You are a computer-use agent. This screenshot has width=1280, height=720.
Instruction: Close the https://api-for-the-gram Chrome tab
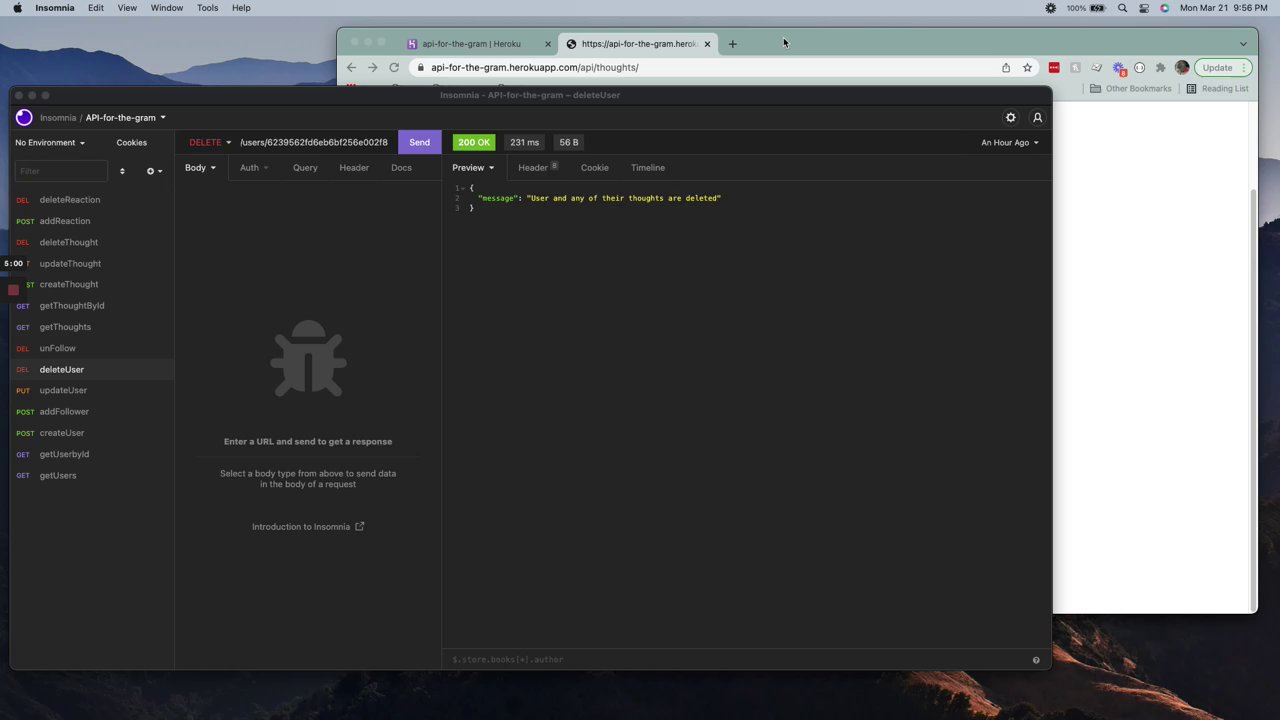(707, 44)
